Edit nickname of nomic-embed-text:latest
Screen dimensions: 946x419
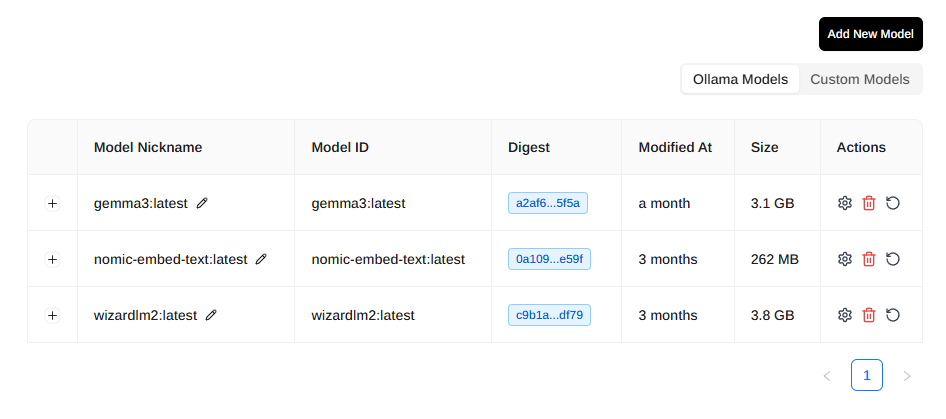(262, 259)
